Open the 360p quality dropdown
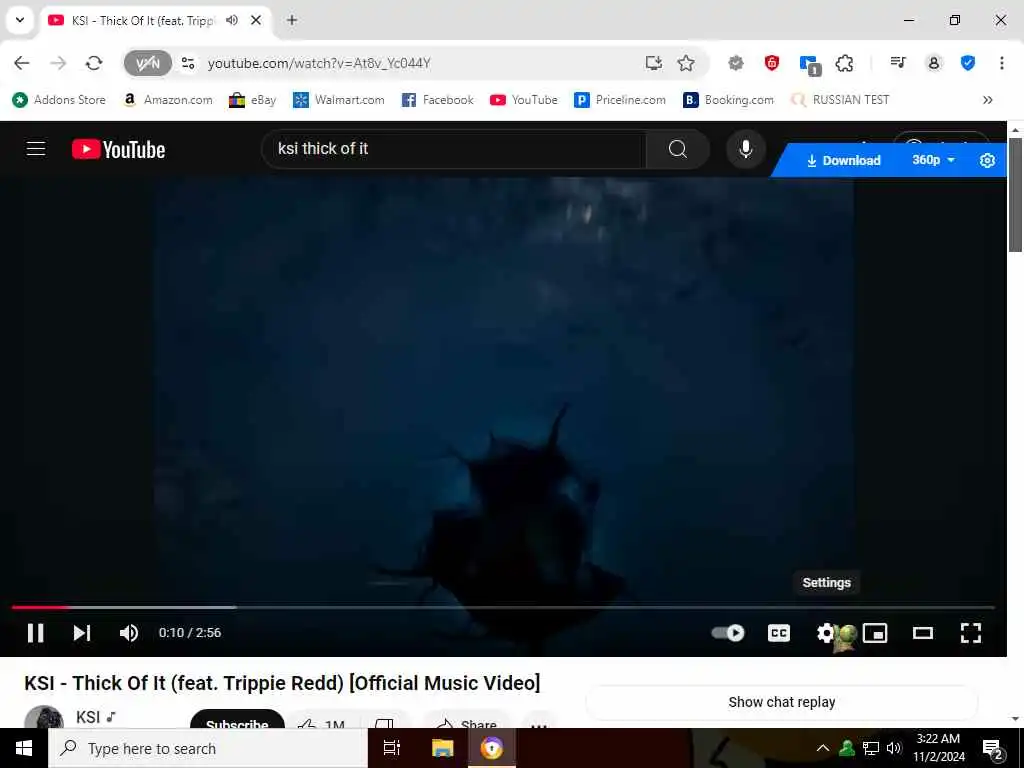This screenshot has width=1024, height=768. tap(933, 160)
